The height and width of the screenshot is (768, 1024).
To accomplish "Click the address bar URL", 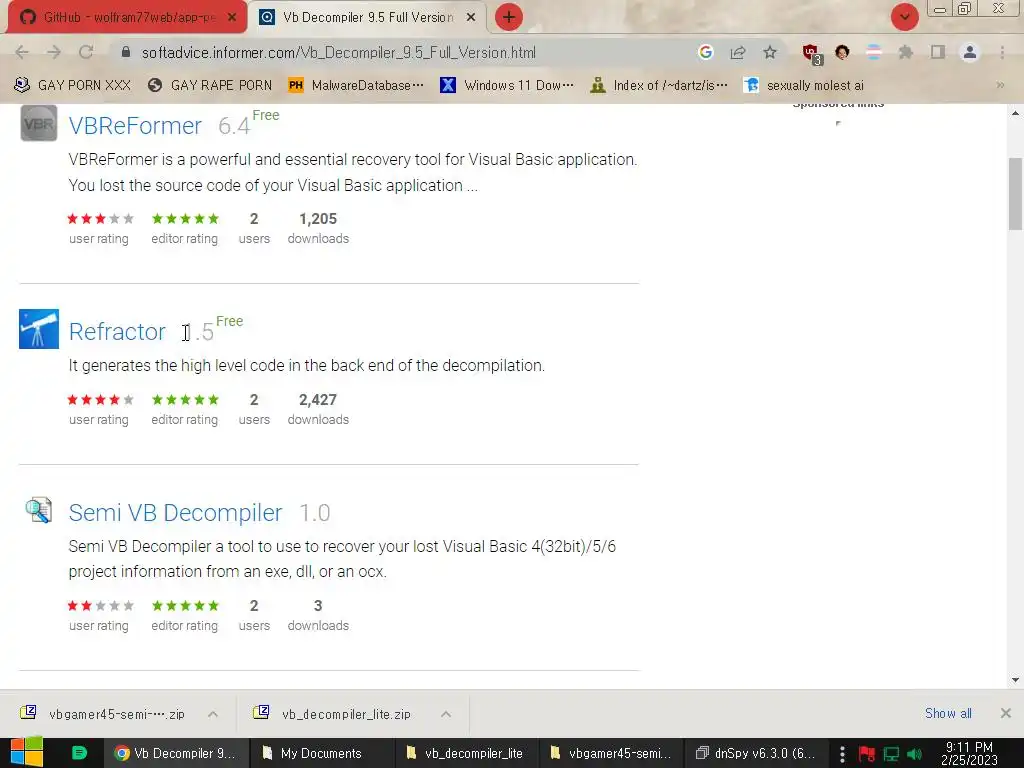I will [338, 52].
